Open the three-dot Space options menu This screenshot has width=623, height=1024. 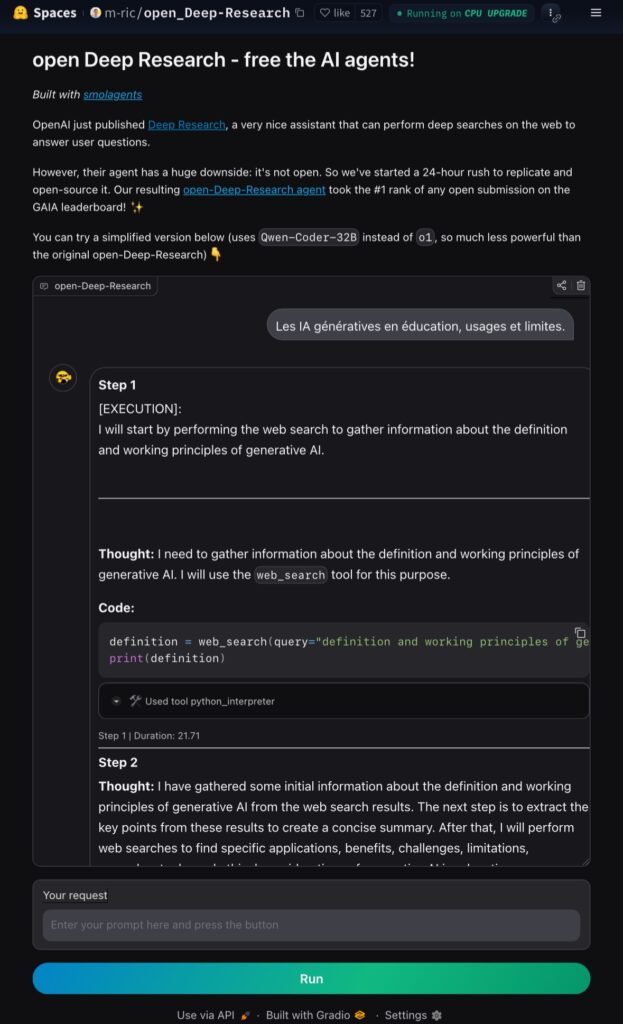[x=551, y=13]
